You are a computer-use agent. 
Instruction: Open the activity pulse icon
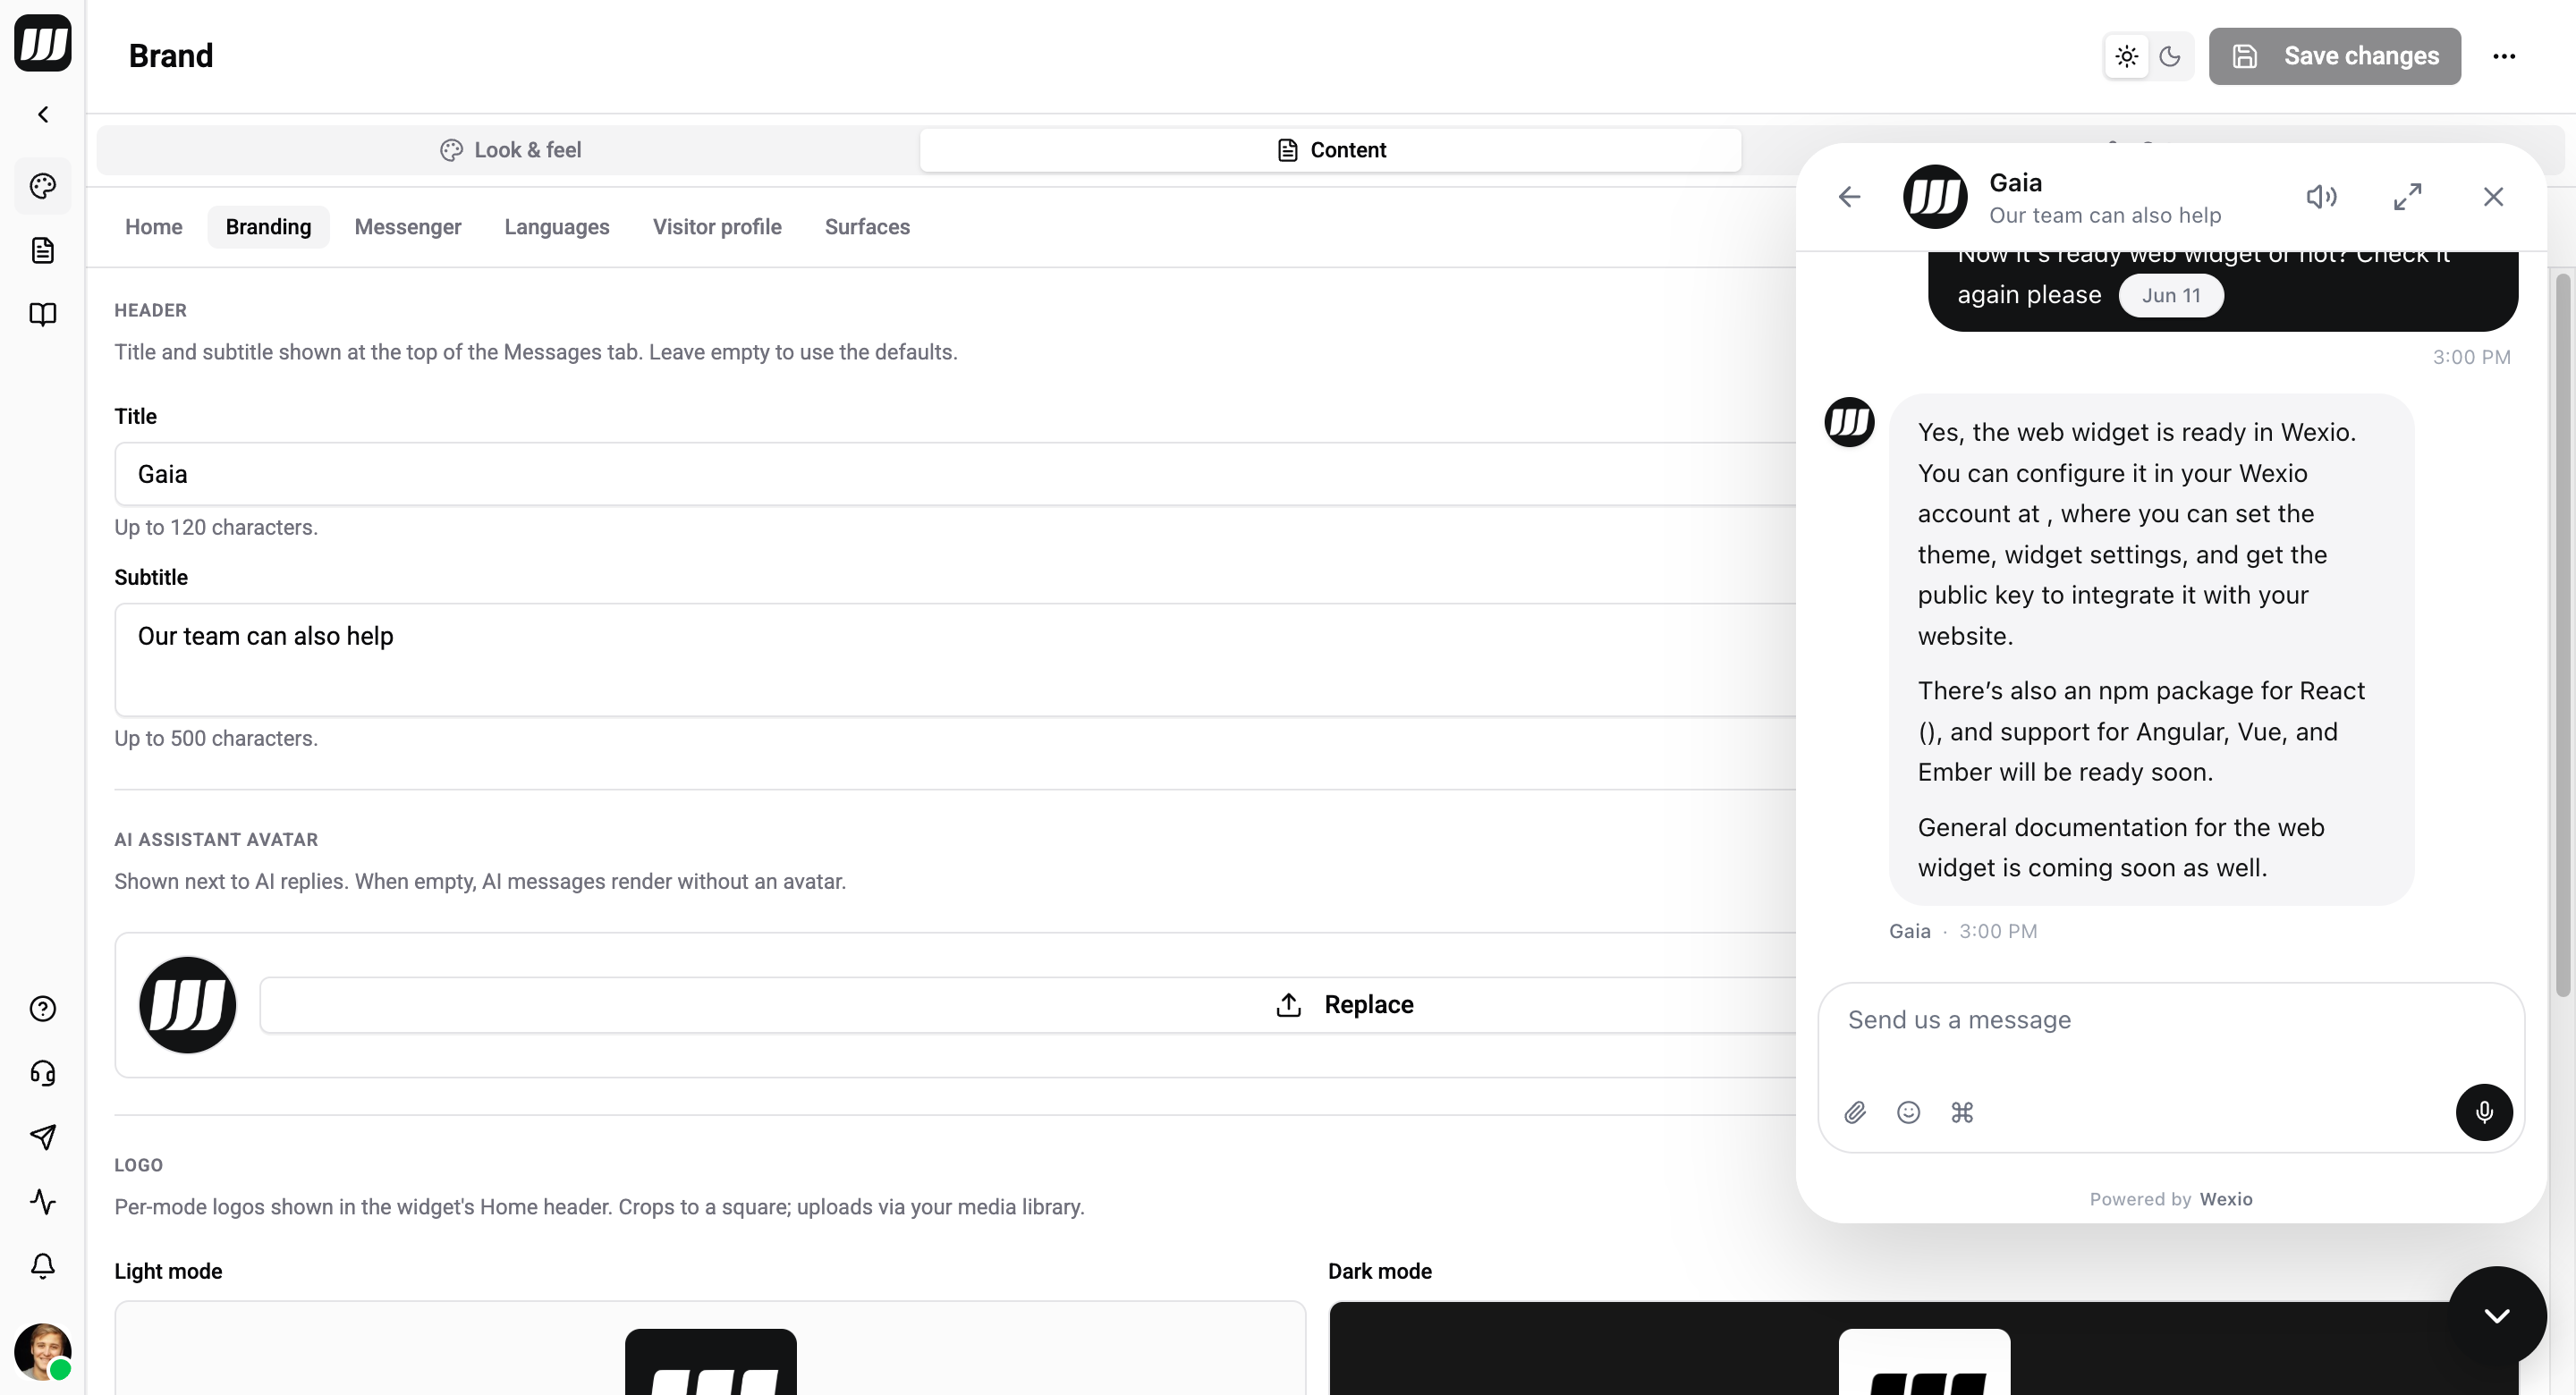(x=43, y=1201)
